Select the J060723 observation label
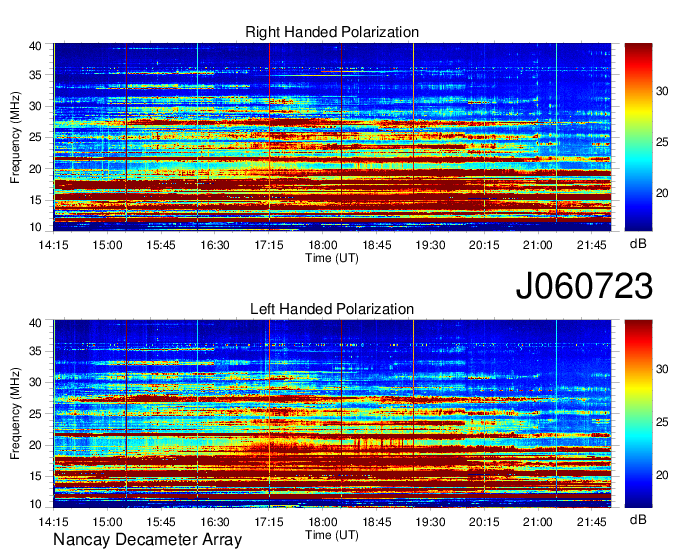 584,286
